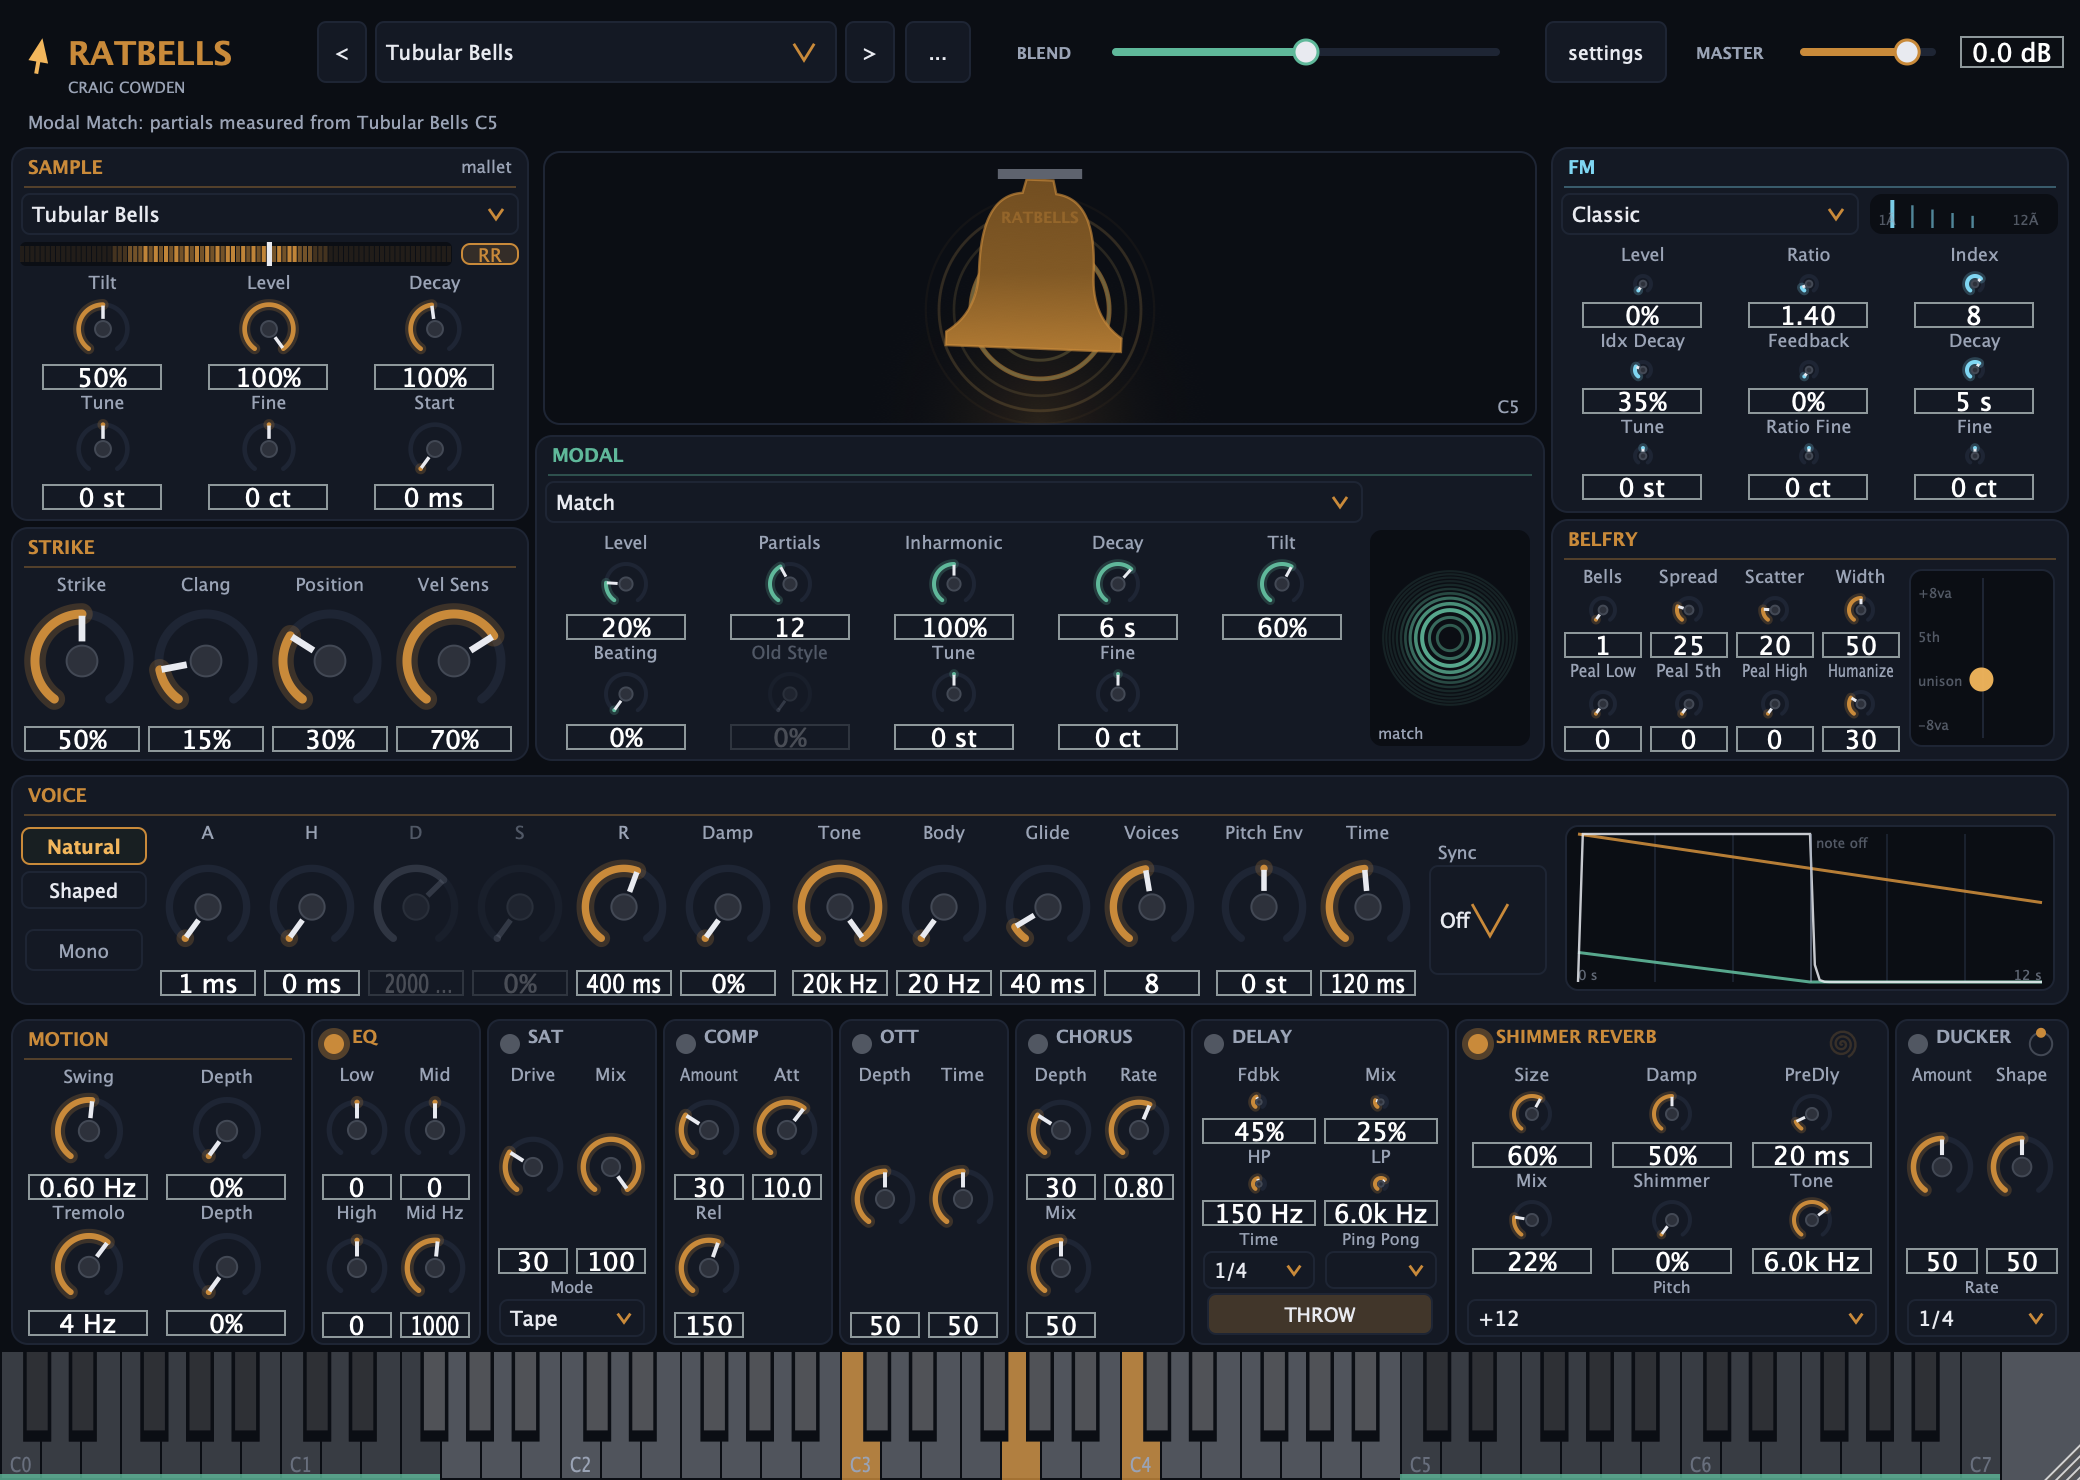Click the sample start position strip

(x=236, y=254)
